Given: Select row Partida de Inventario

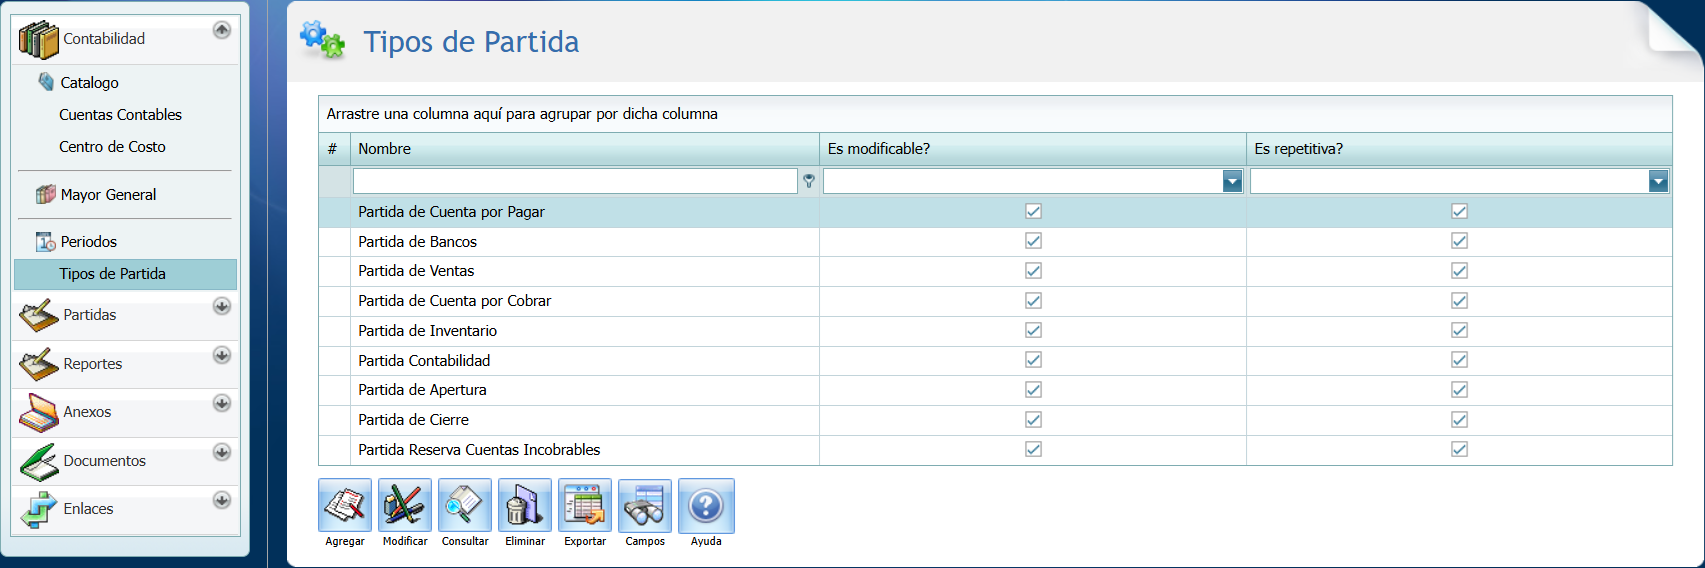Looking at the screenshot, I should [995, 331].
